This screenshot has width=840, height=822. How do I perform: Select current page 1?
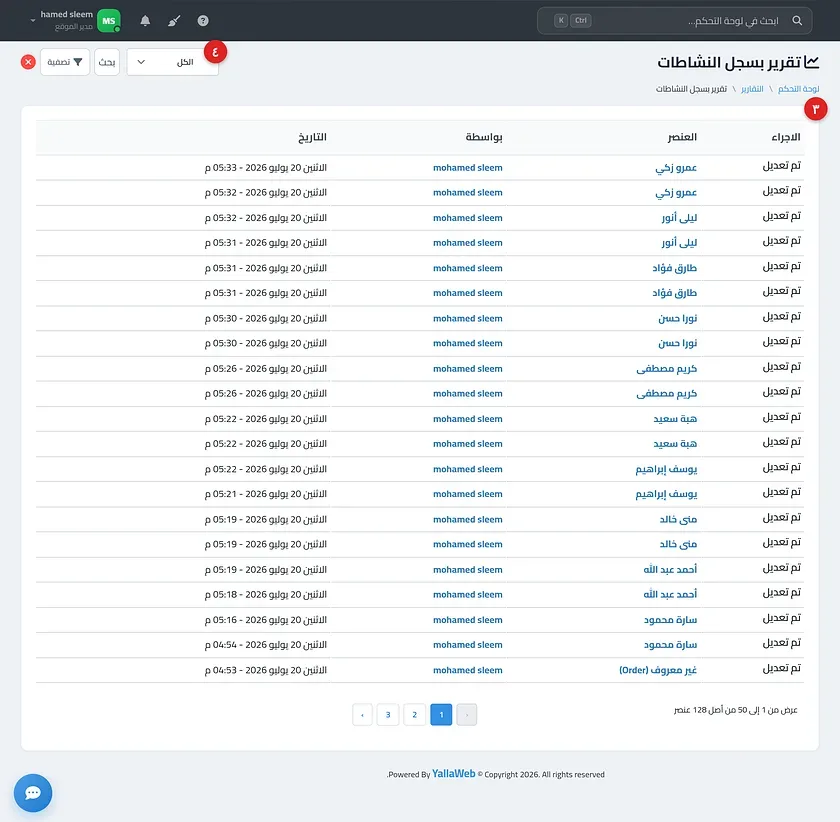point(441,714)
